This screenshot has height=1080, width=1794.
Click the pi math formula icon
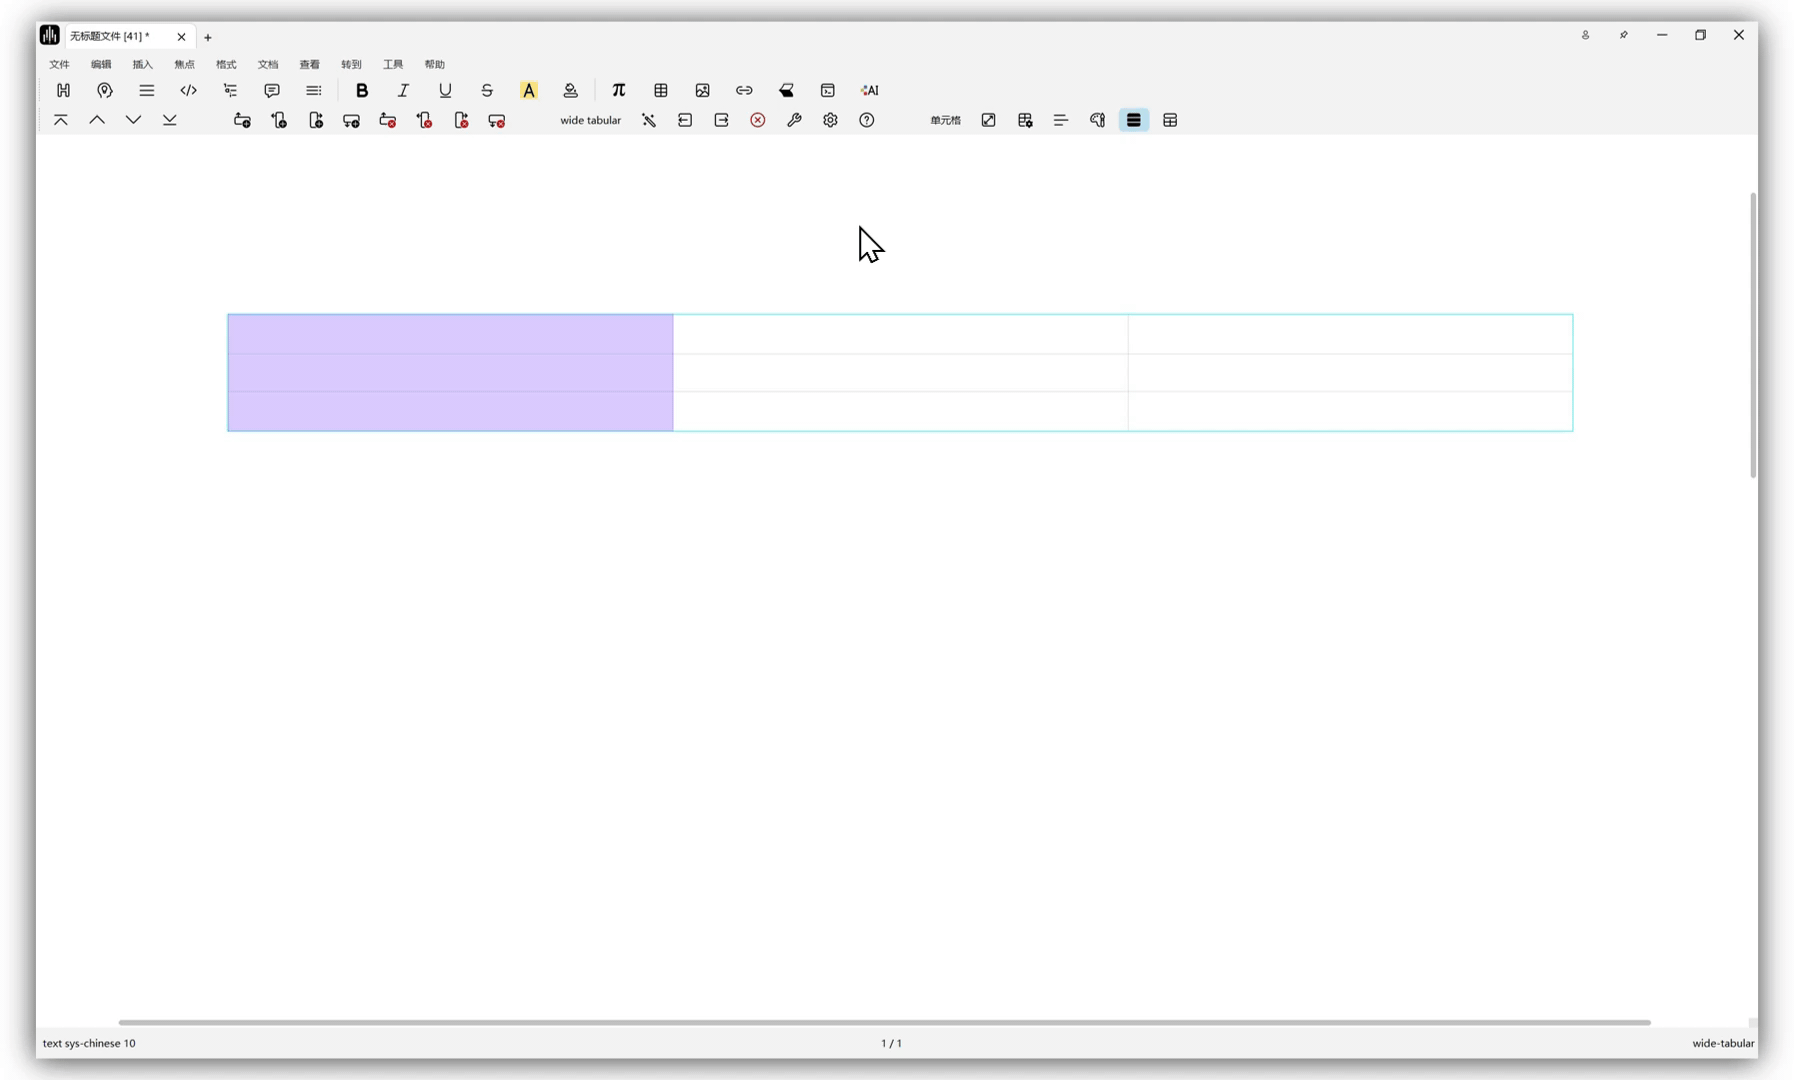618,90
